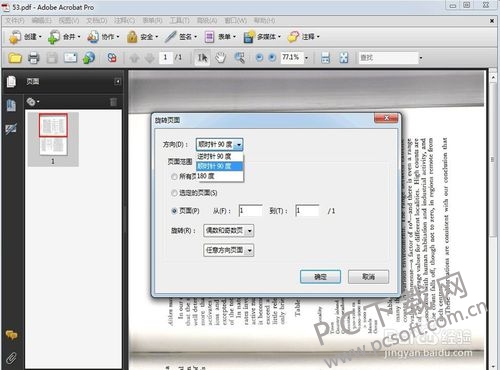500x370 pixels.
Task: Open the View menu
Action: pos(69,21)
